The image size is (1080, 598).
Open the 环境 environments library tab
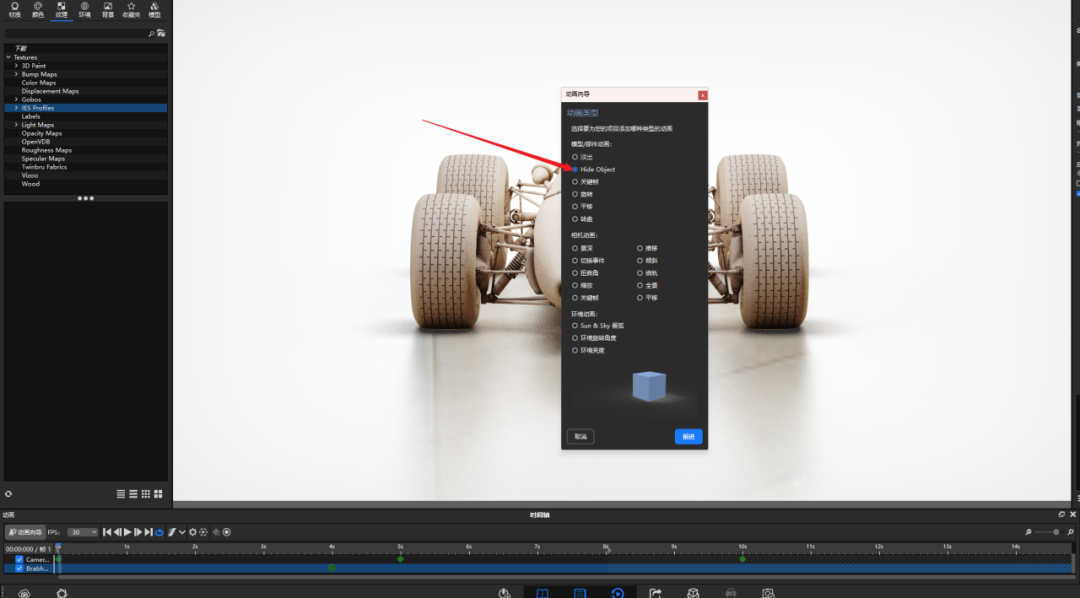pyautogui.click(x=85, y=10)
